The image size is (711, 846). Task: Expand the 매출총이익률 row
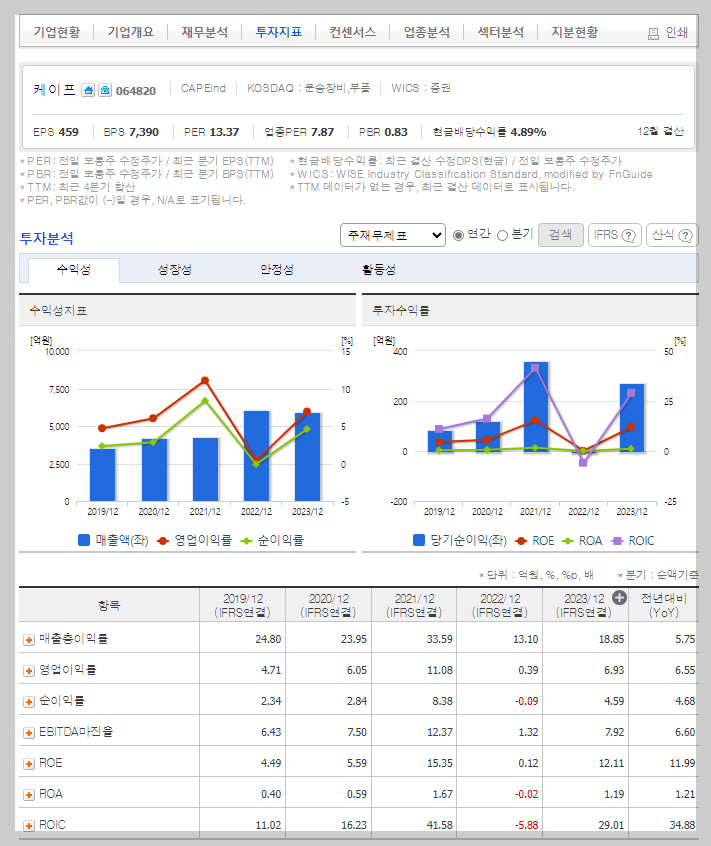(29, 640)
